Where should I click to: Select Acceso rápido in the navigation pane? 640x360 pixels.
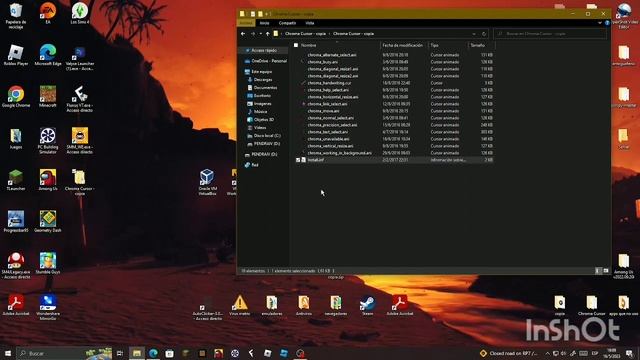point(264,50)
